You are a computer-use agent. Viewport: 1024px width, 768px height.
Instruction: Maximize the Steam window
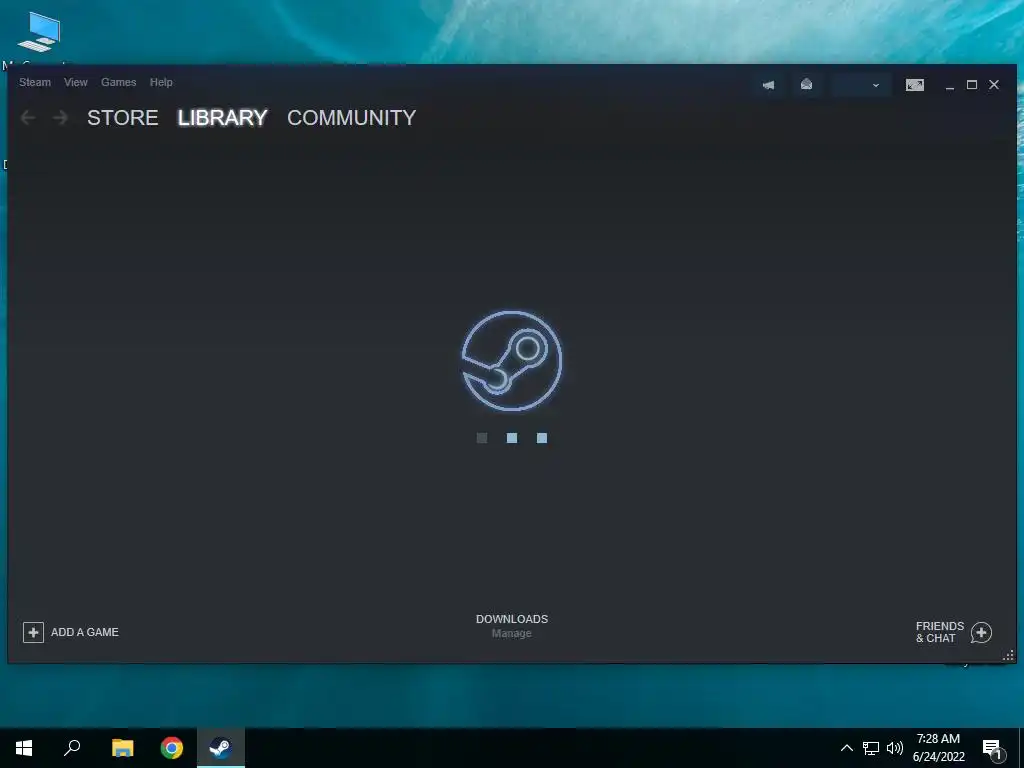point(972,85)
